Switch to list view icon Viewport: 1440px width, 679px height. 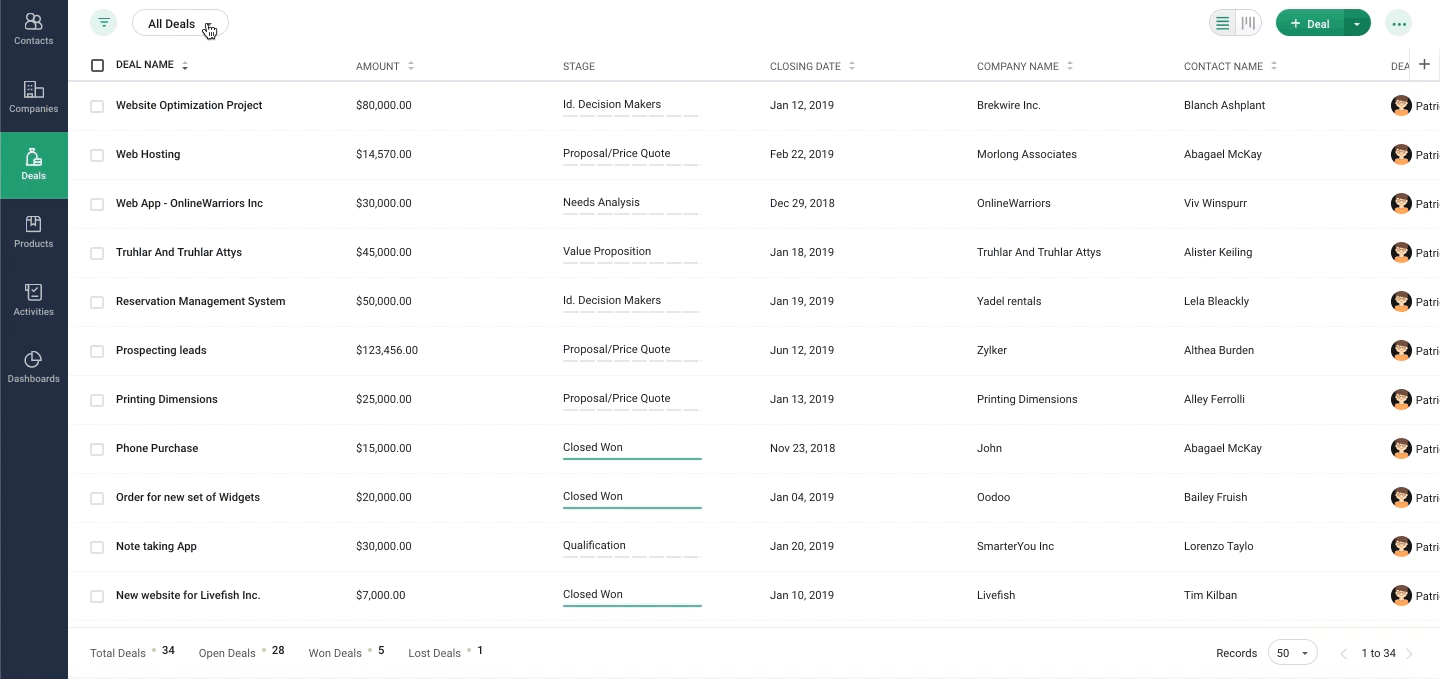1222,23
